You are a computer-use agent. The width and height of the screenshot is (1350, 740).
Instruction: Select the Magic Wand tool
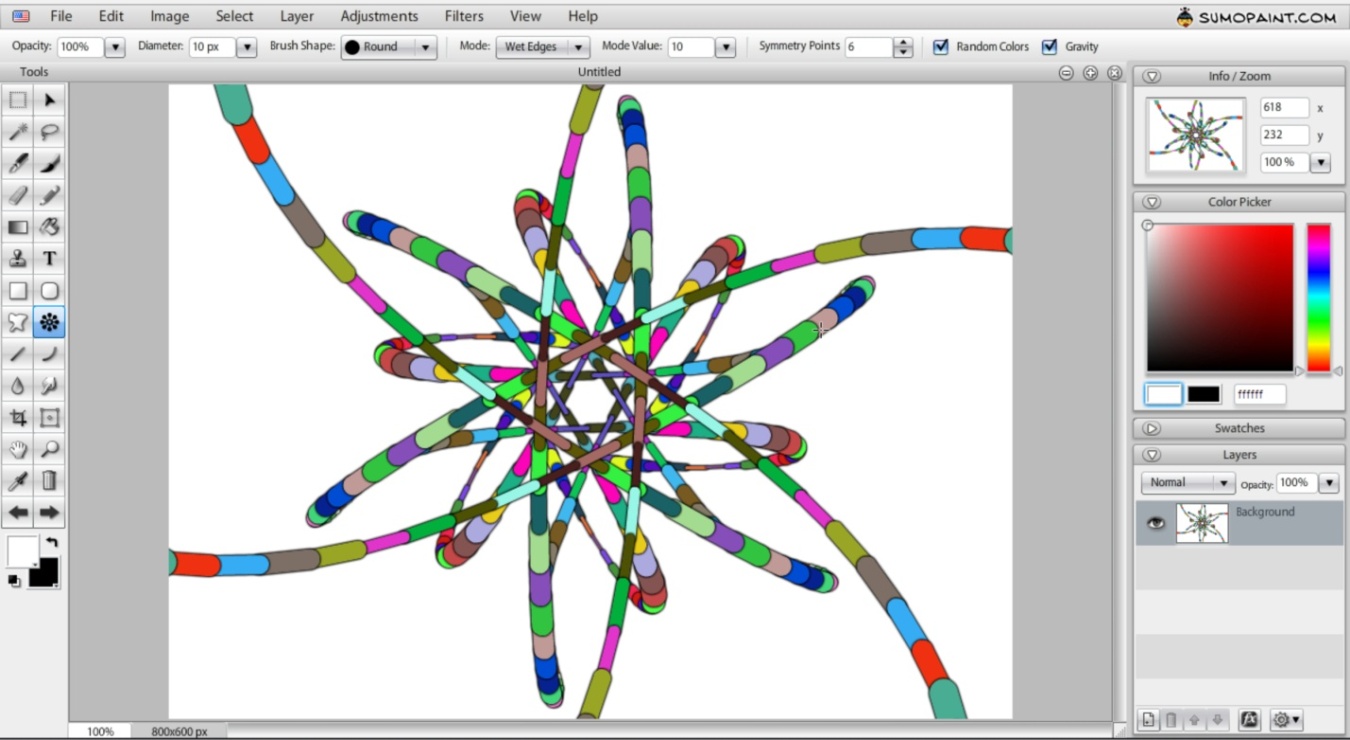[18, 132]
